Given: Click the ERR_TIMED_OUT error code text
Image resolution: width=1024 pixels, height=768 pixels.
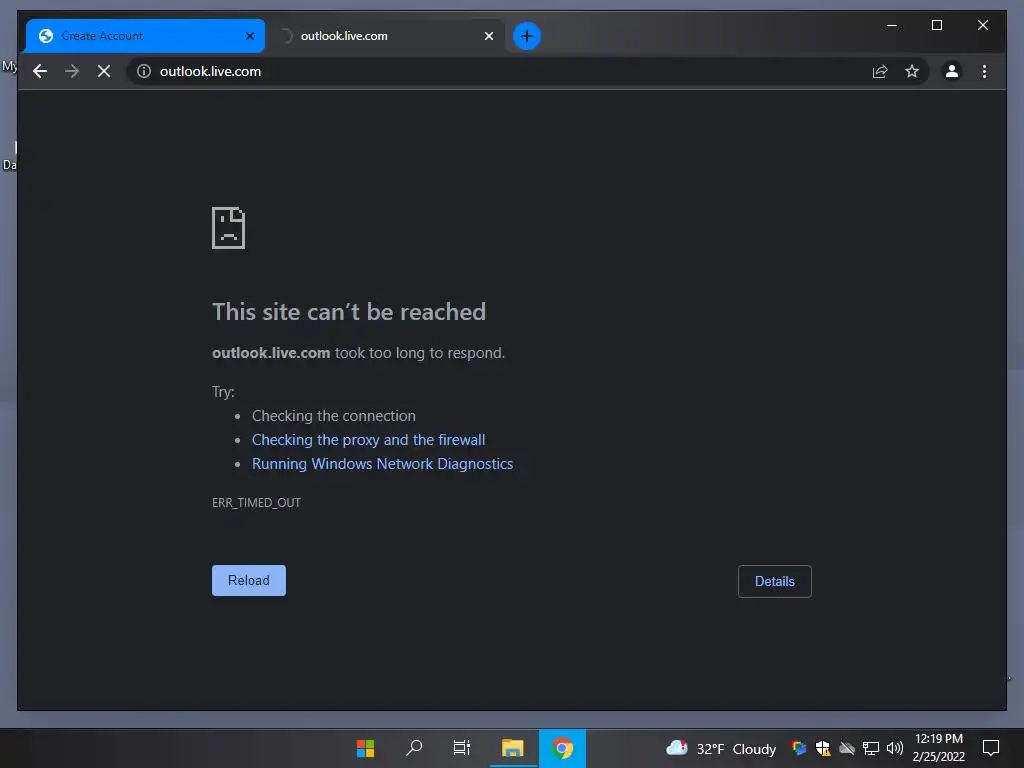Looking at the screenshot, I should [257, 502].
